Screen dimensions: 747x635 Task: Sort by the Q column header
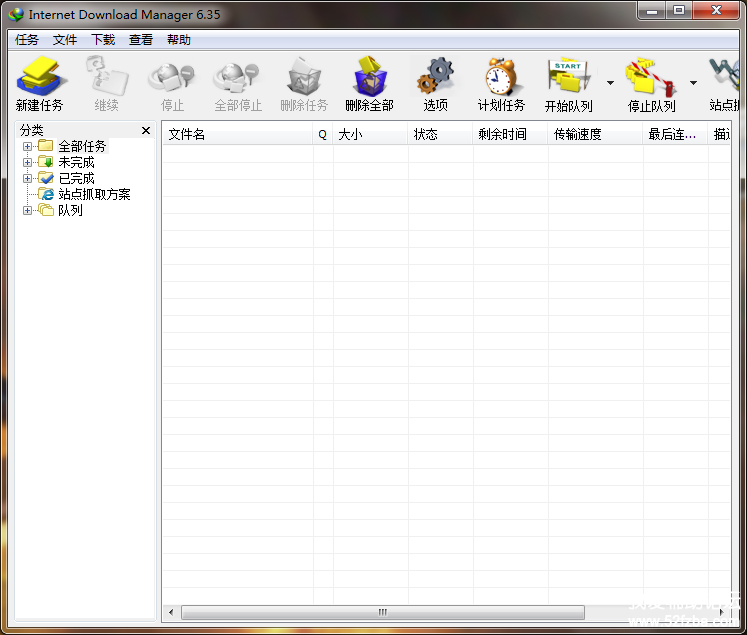tap(323, 134)
